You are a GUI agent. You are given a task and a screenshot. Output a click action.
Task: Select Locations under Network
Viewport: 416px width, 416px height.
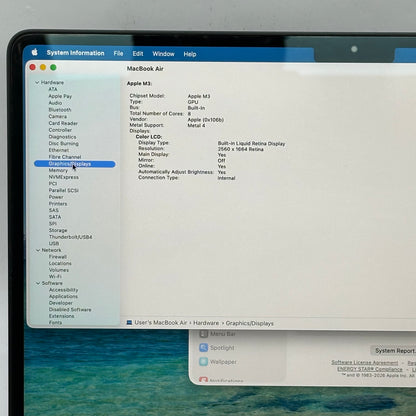pos(60,263)
